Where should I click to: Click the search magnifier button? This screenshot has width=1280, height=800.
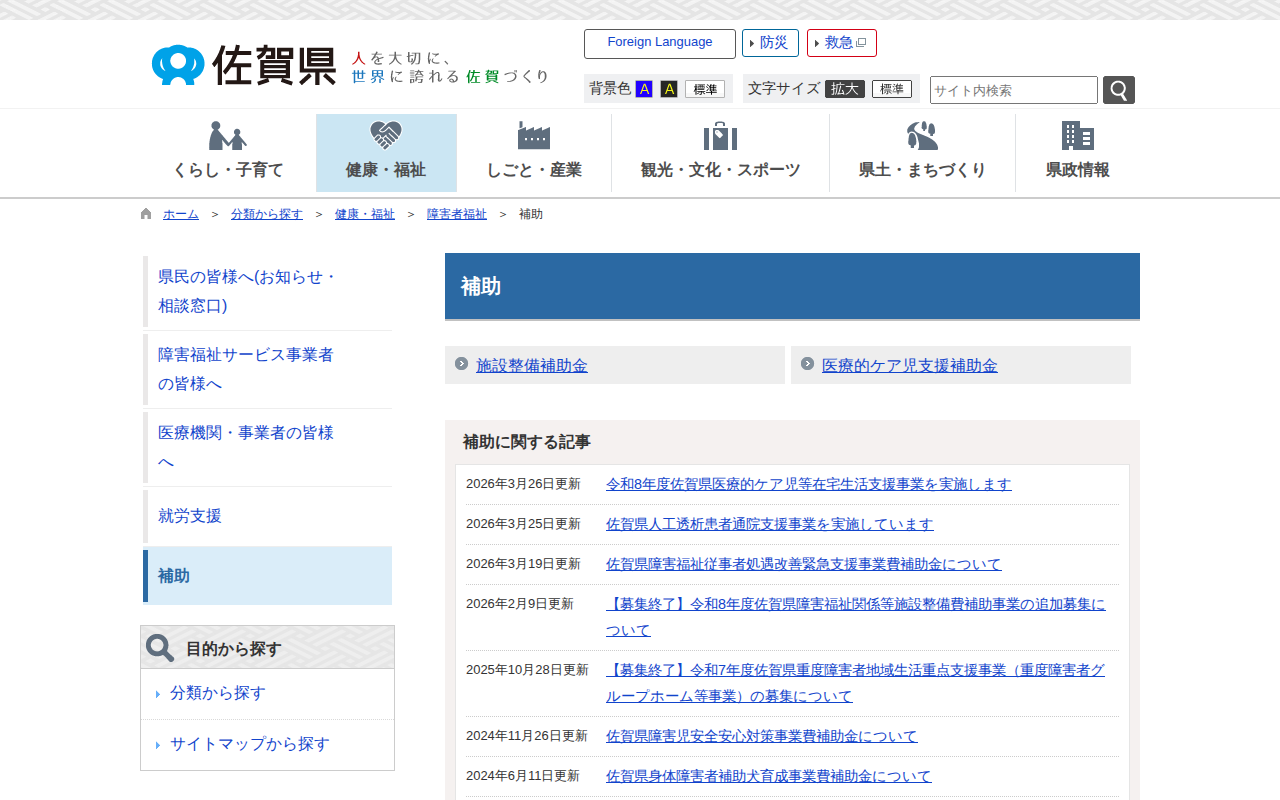1119,90
